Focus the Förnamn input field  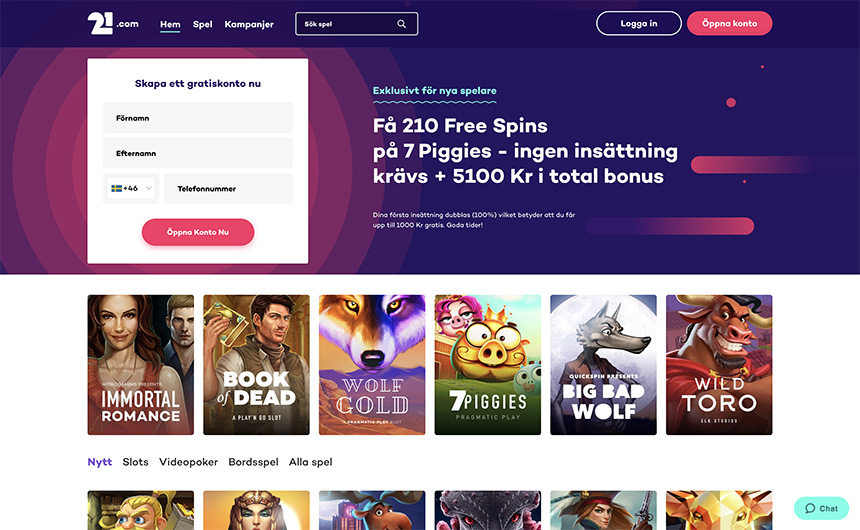pyautogui.click(x=198, y=118)
